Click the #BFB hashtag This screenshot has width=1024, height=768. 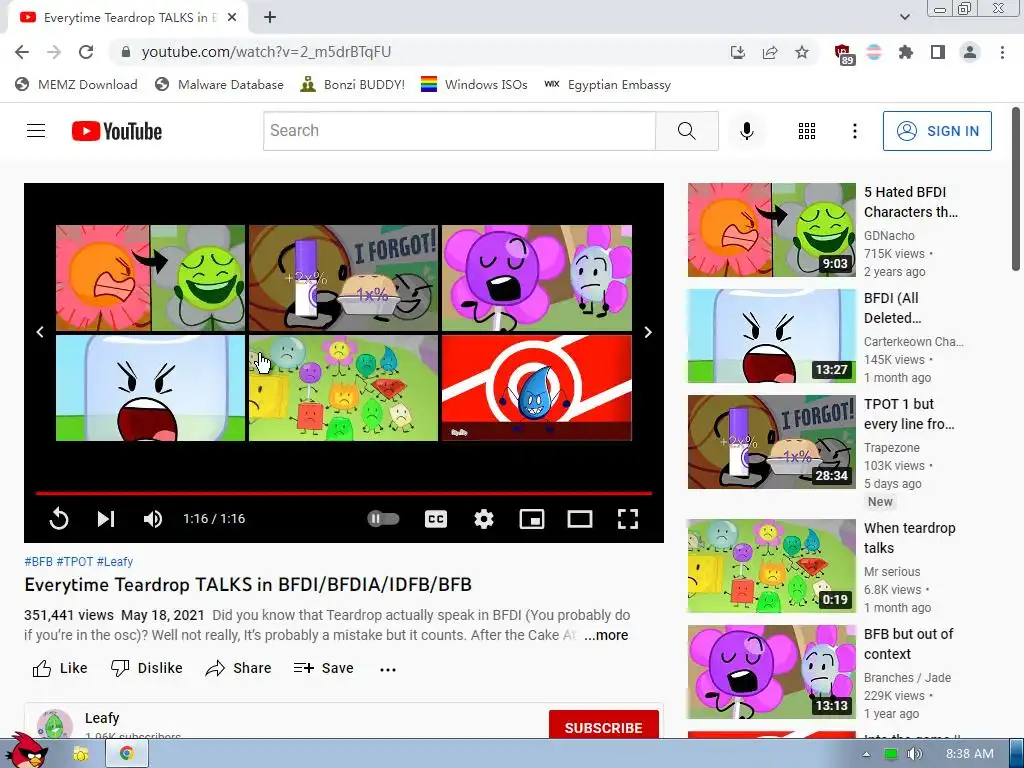point(39,562)
